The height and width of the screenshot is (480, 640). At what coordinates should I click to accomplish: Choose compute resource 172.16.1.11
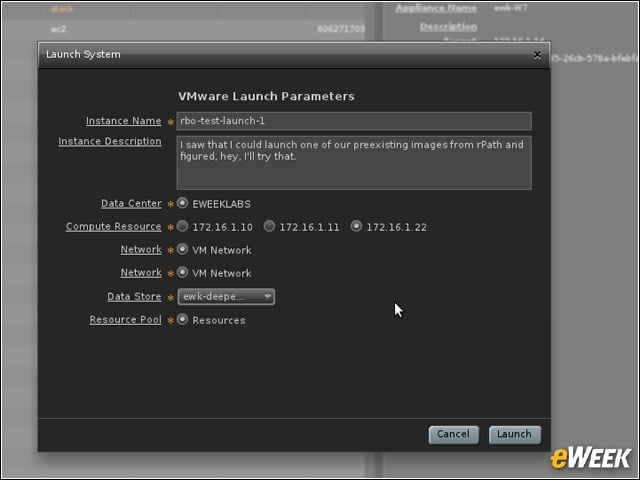point(269,226)
